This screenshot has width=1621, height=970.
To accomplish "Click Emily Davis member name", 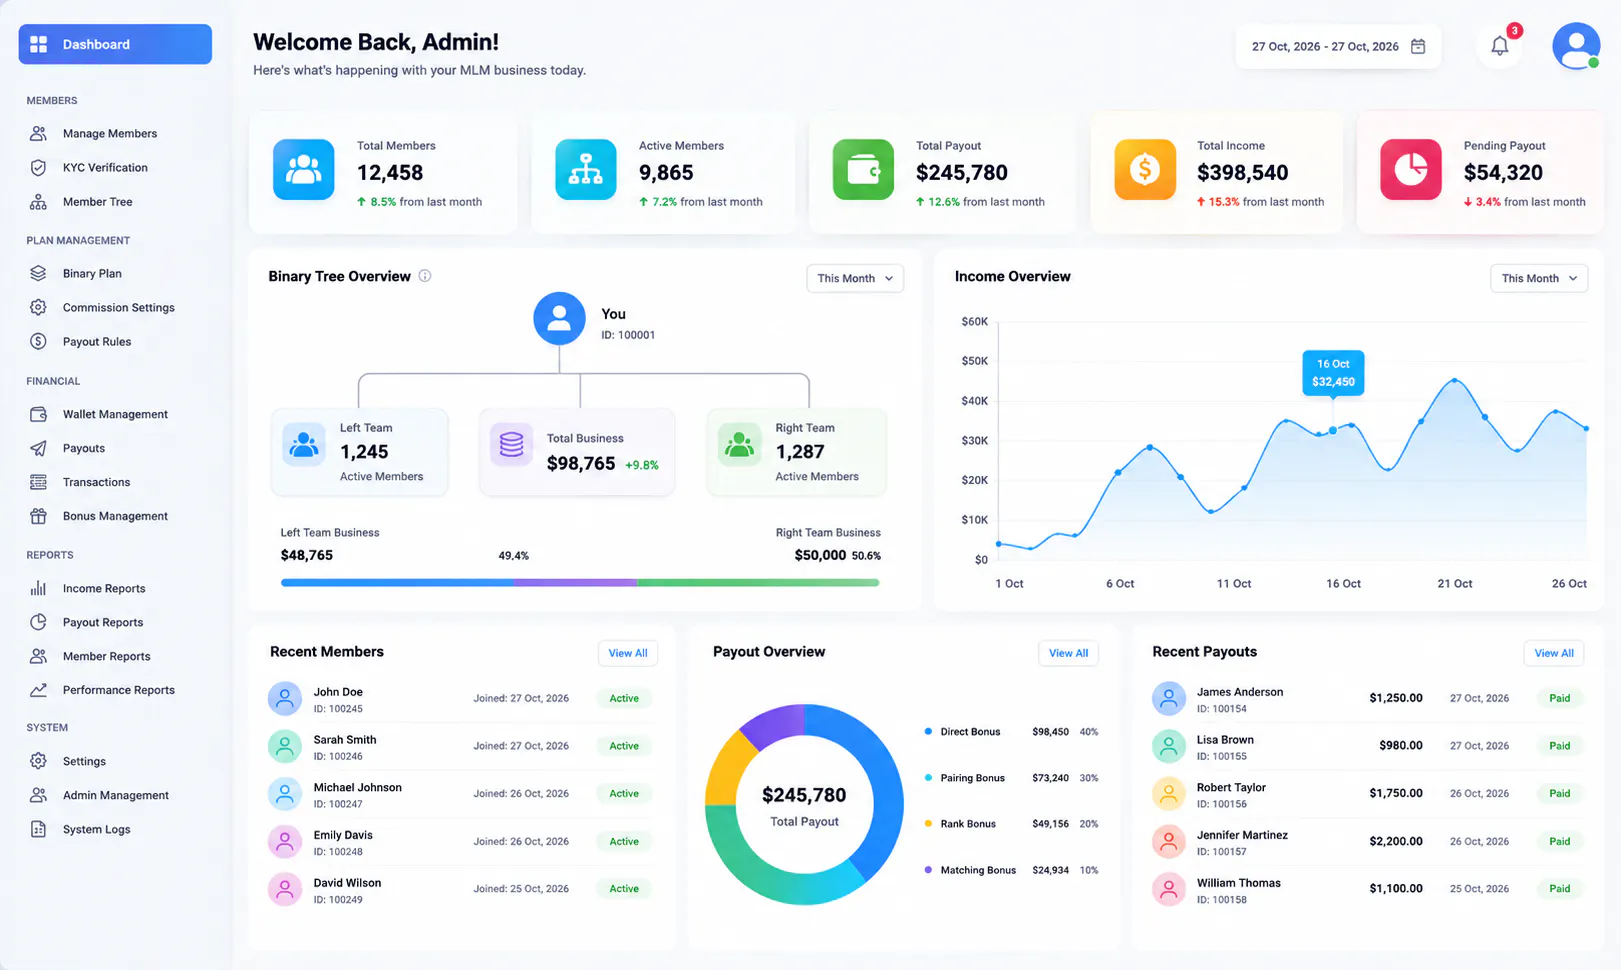I will pos(343,835).
